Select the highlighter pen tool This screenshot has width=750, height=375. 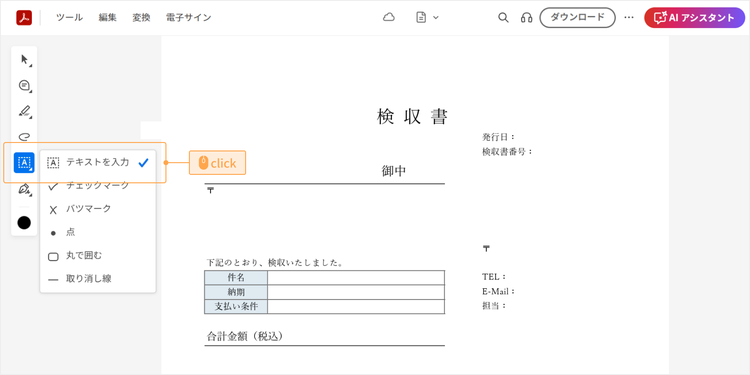point(24,111)
